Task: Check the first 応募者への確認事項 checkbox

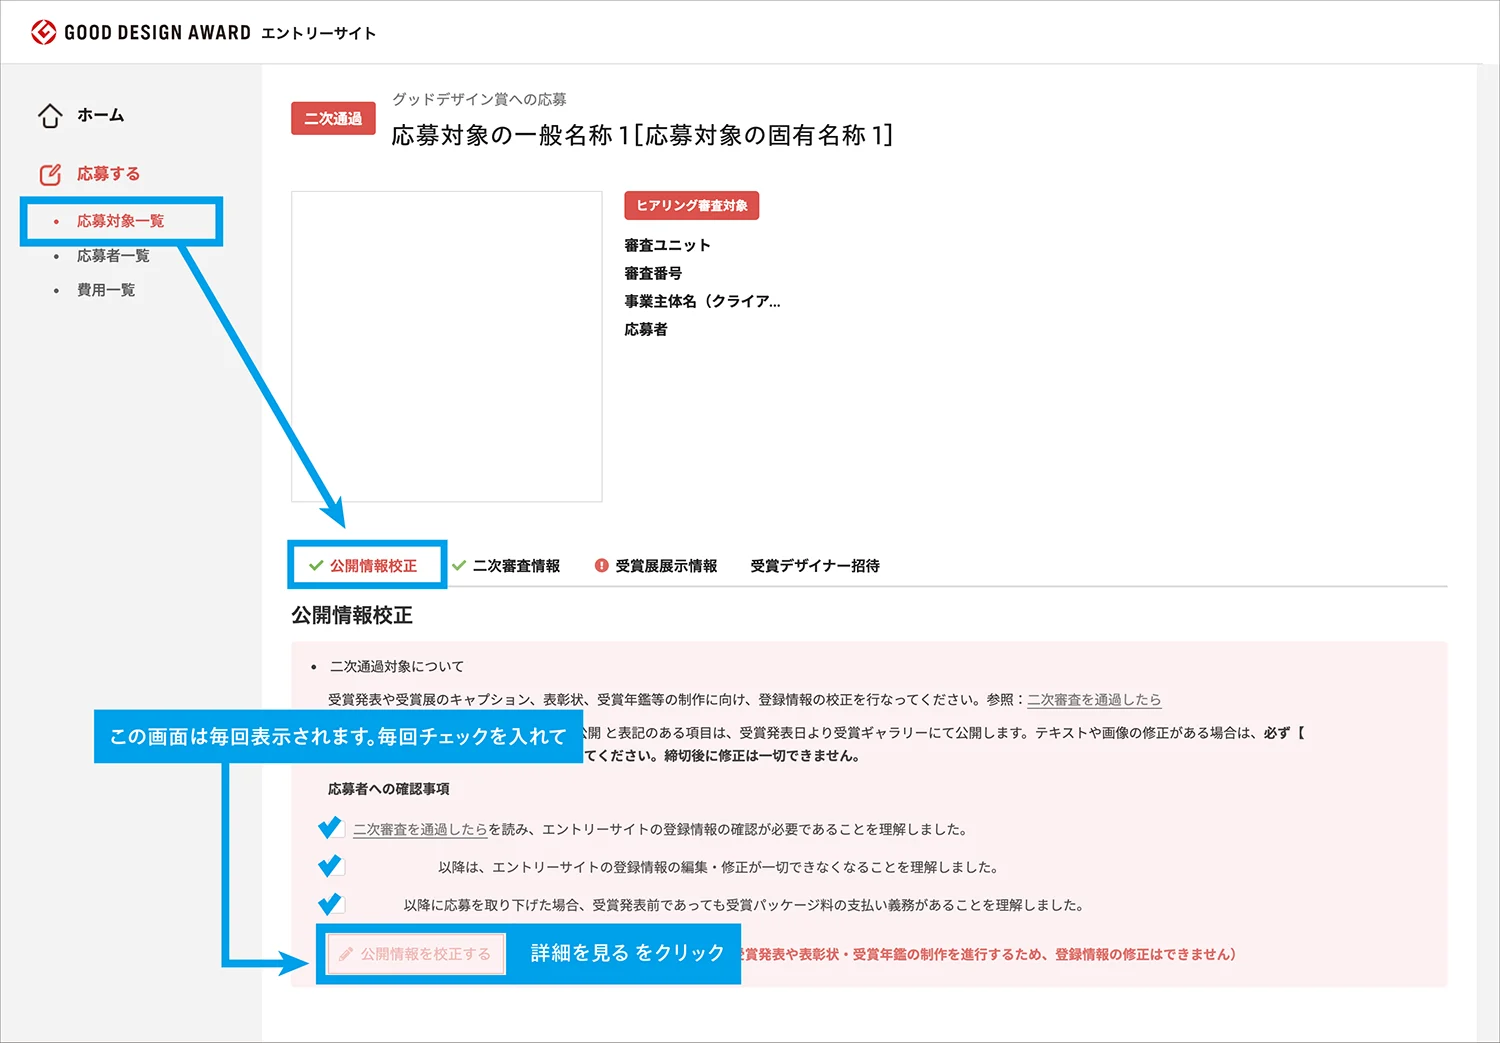Action: click(330, 828)
